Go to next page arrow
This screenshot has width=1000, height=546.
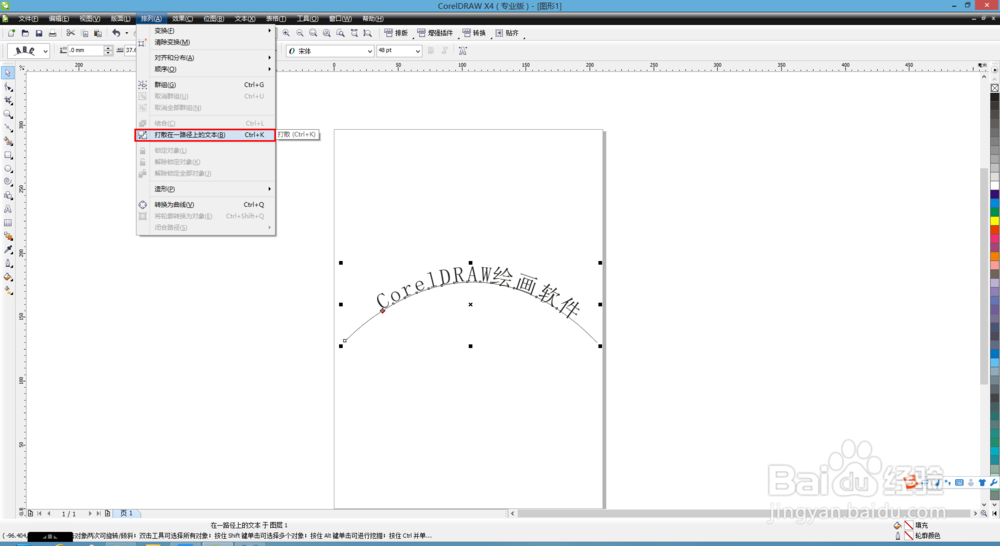pos(90,513)
